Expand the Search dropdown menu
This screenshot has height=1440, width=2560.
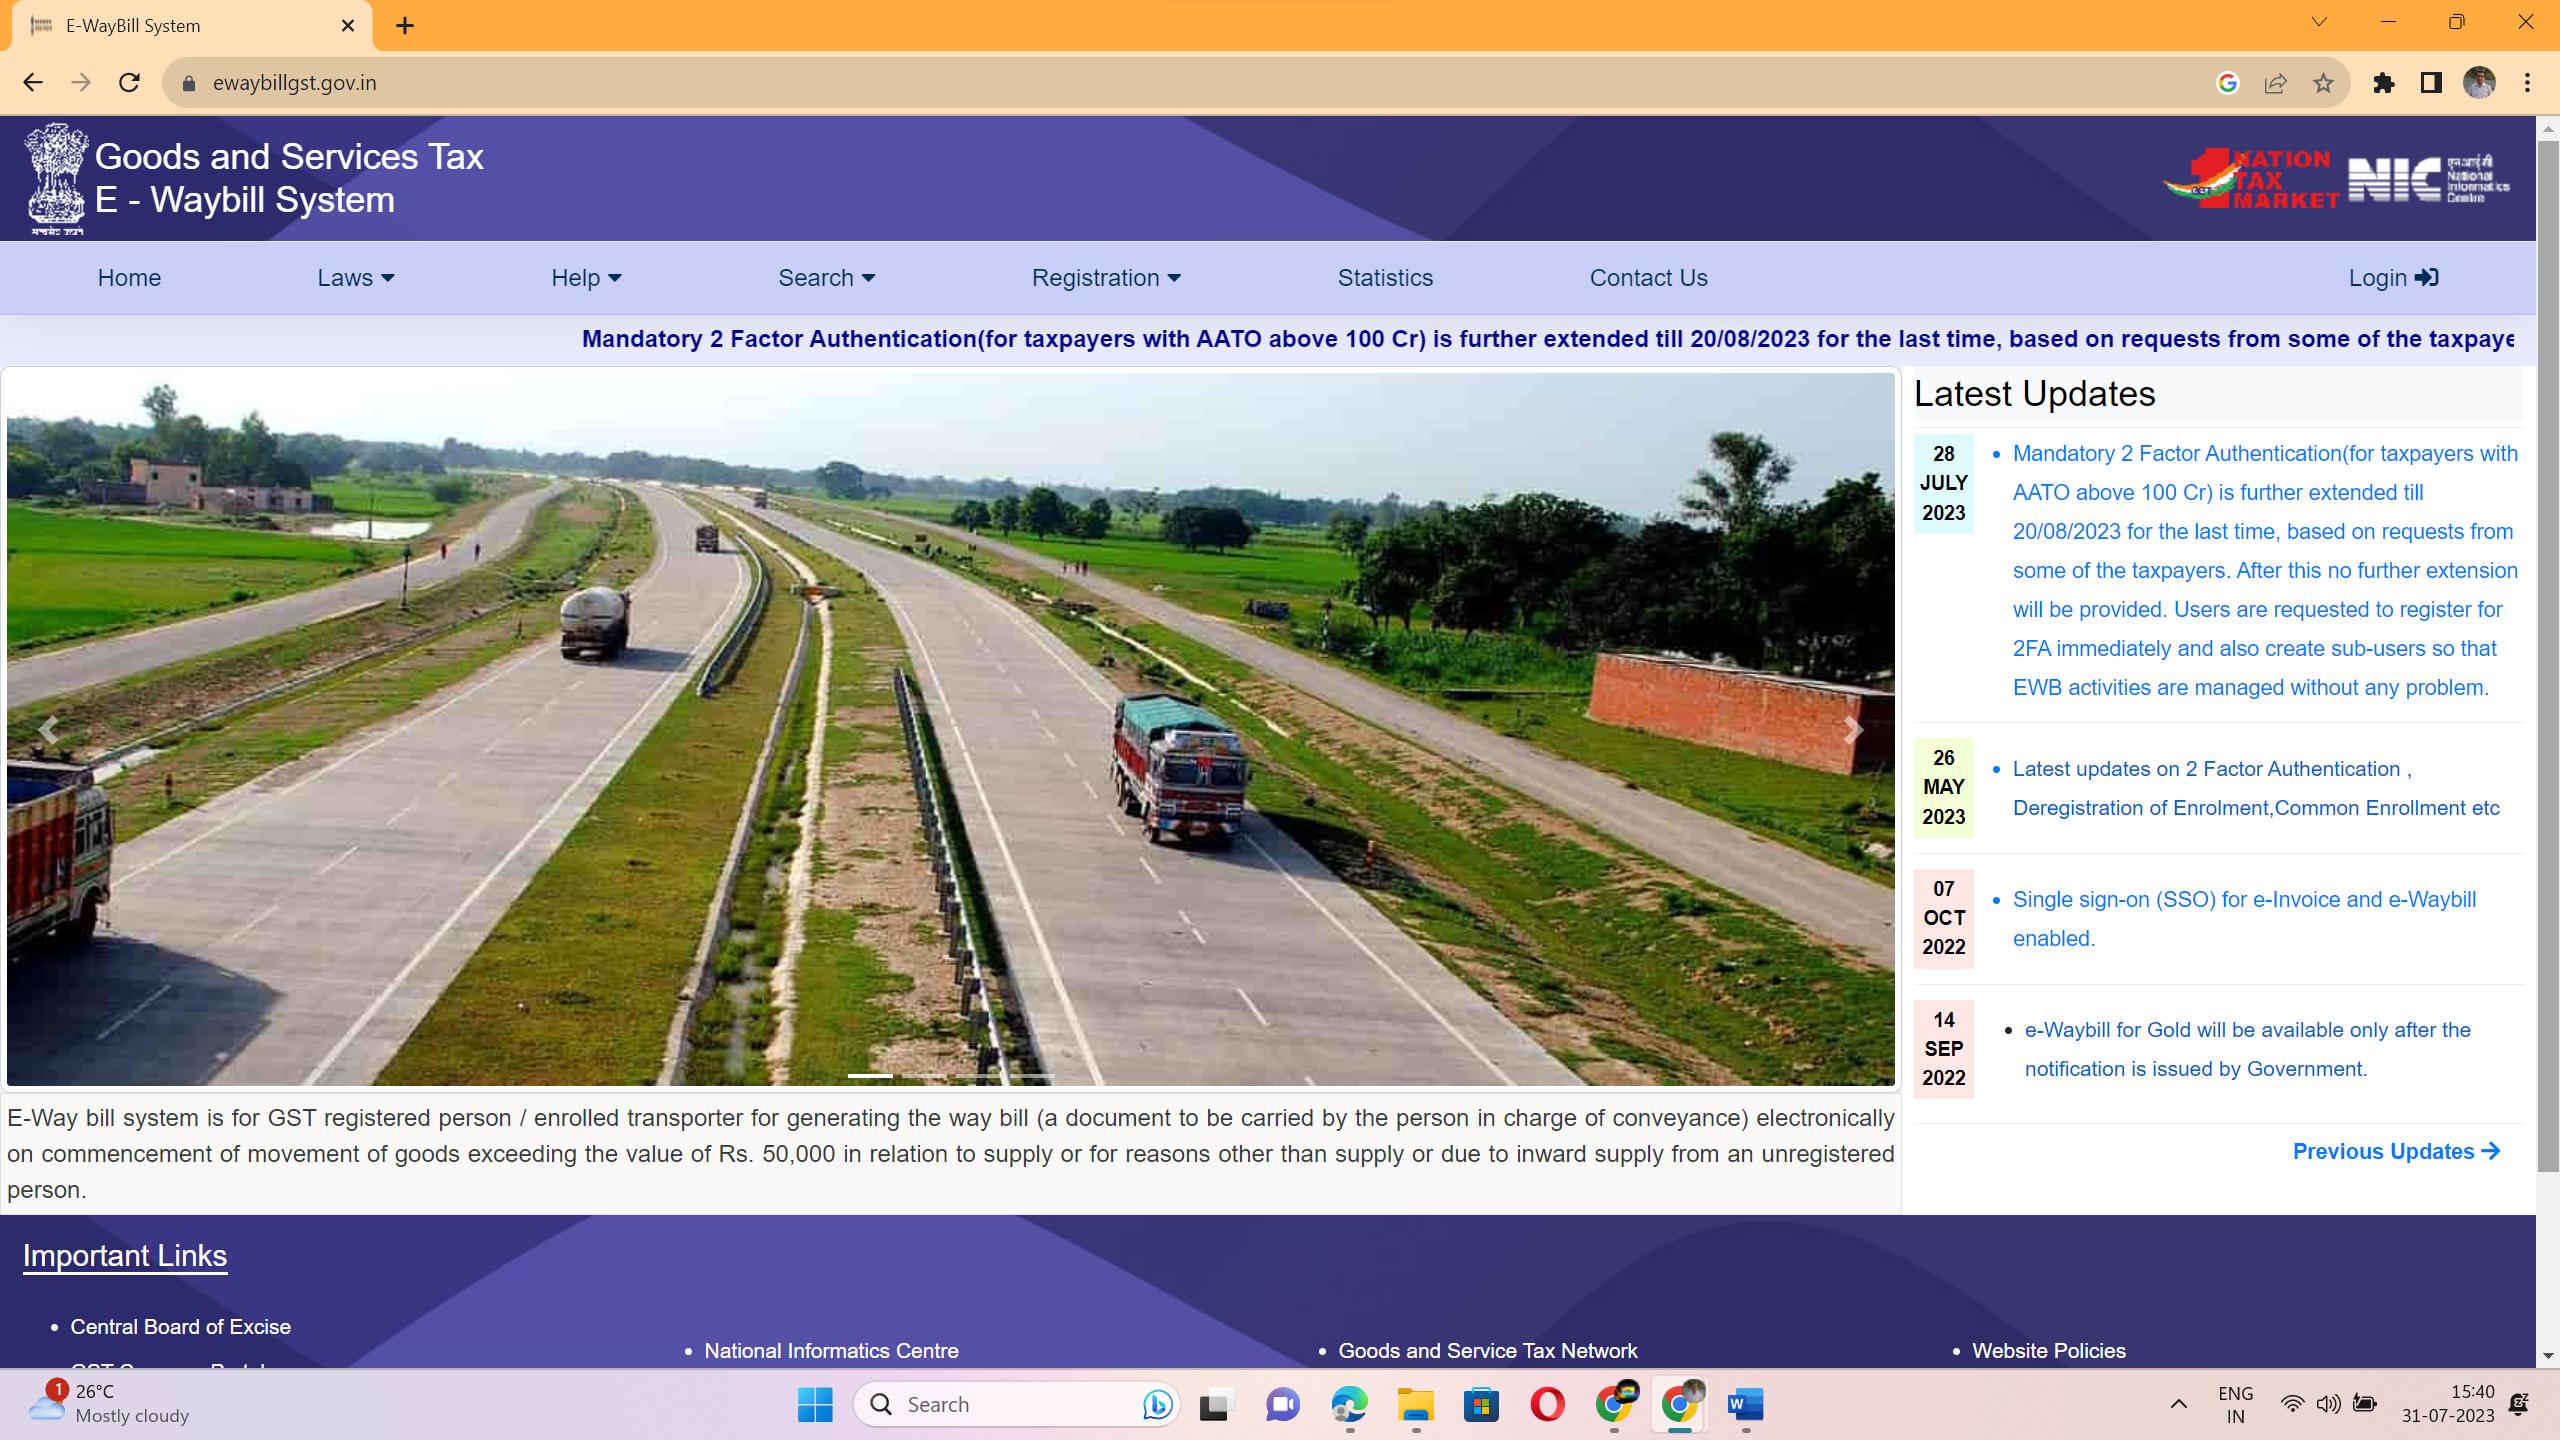point(826,278)
